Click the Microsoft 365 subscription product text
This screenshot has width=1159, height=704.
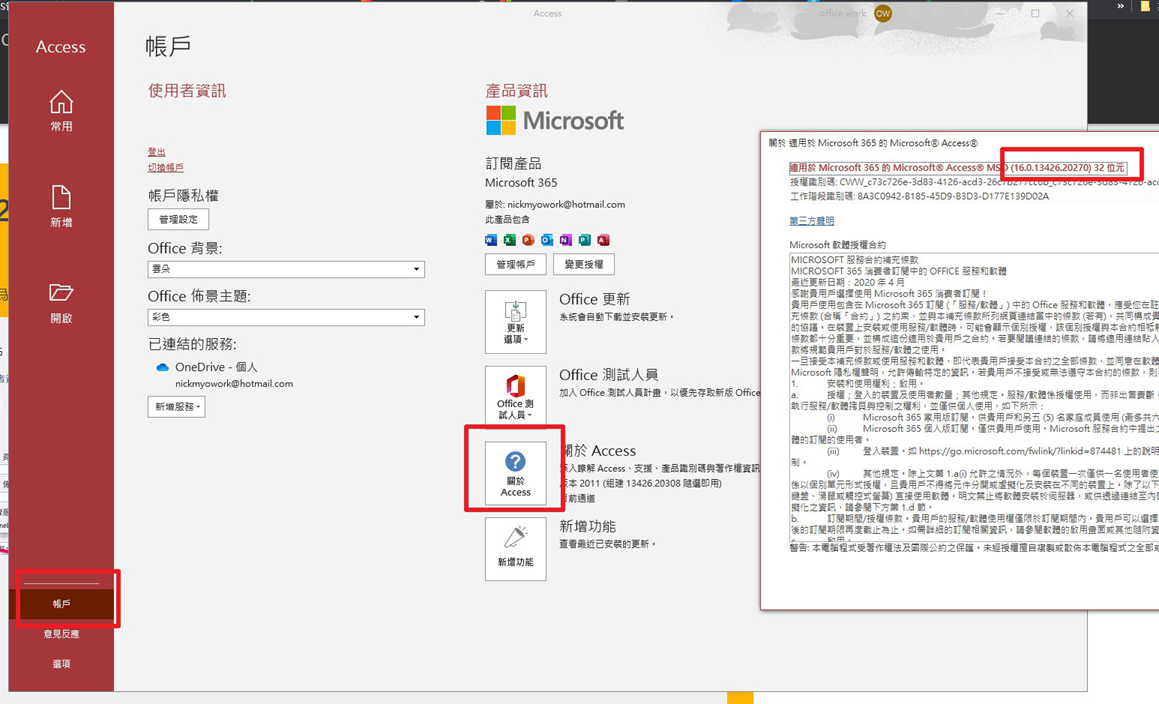point(521,183)
